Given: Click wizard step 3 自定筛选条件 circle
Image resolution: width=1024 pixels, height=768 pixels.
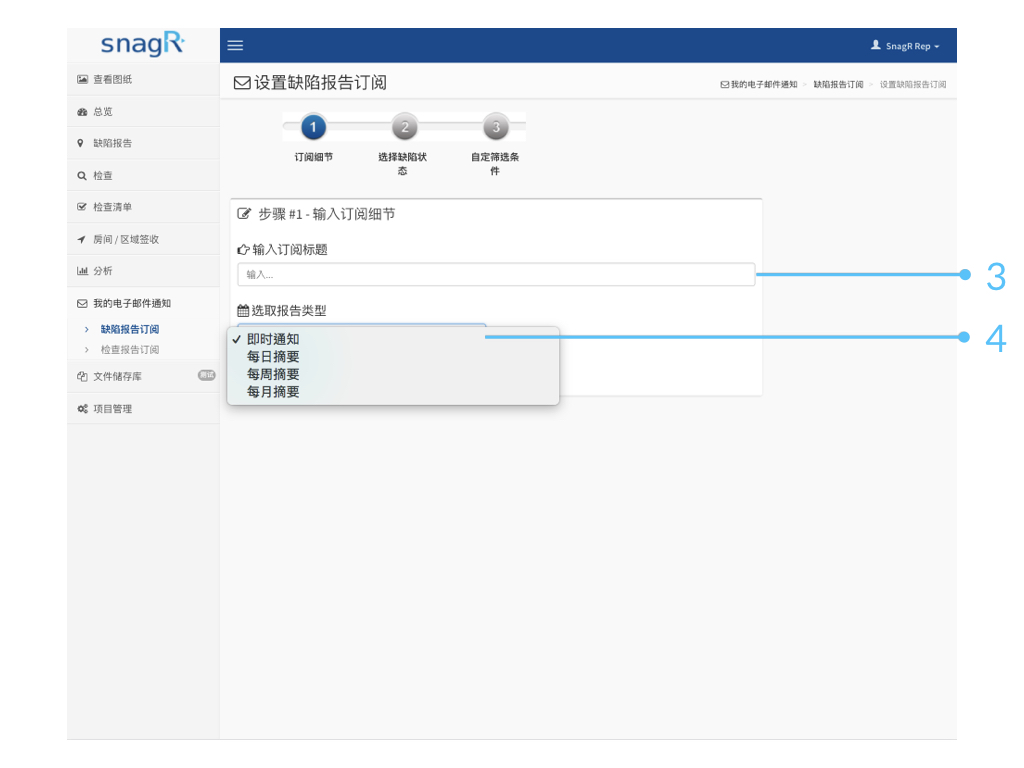Looking at the screenshot, I should (x=496, y=127).
